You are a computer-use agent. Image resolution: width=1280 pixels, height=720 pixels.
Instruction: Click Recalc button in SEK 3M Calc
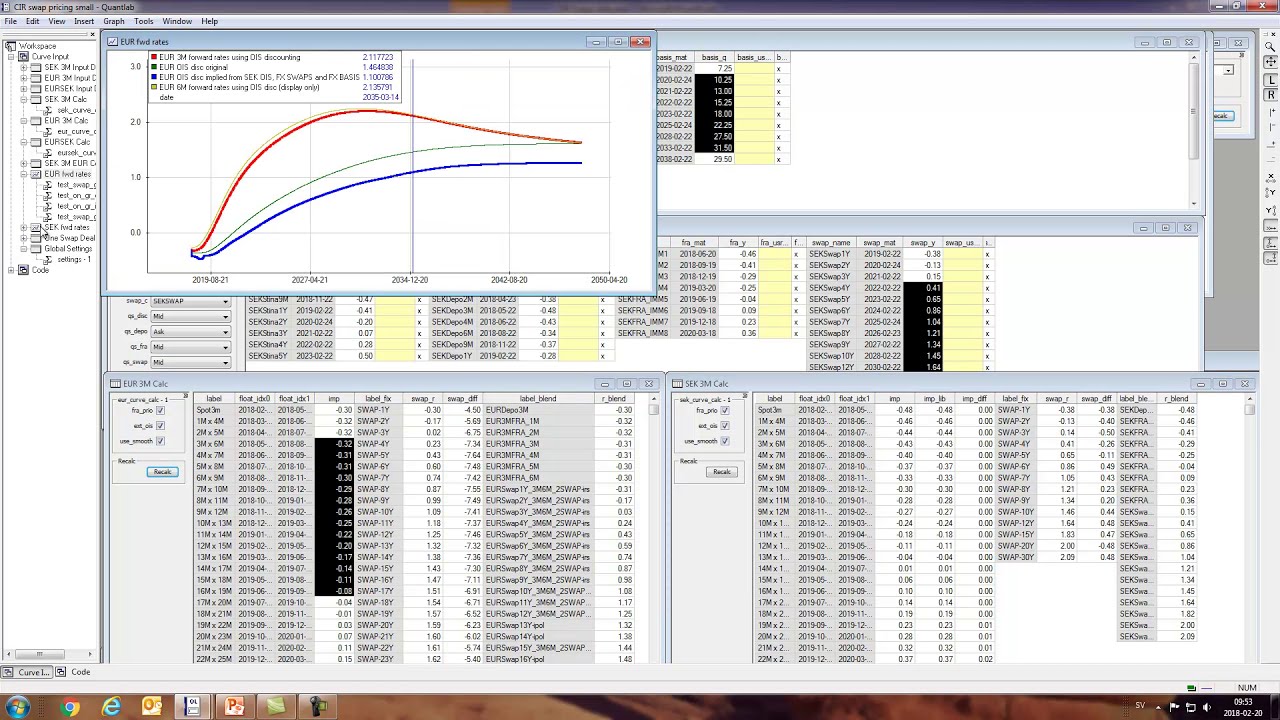(722, 472)
